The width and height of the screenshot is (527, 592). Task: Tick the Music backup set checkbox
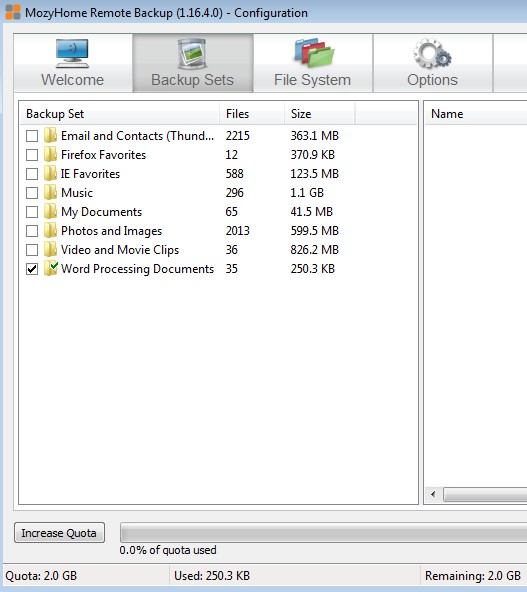32,193
